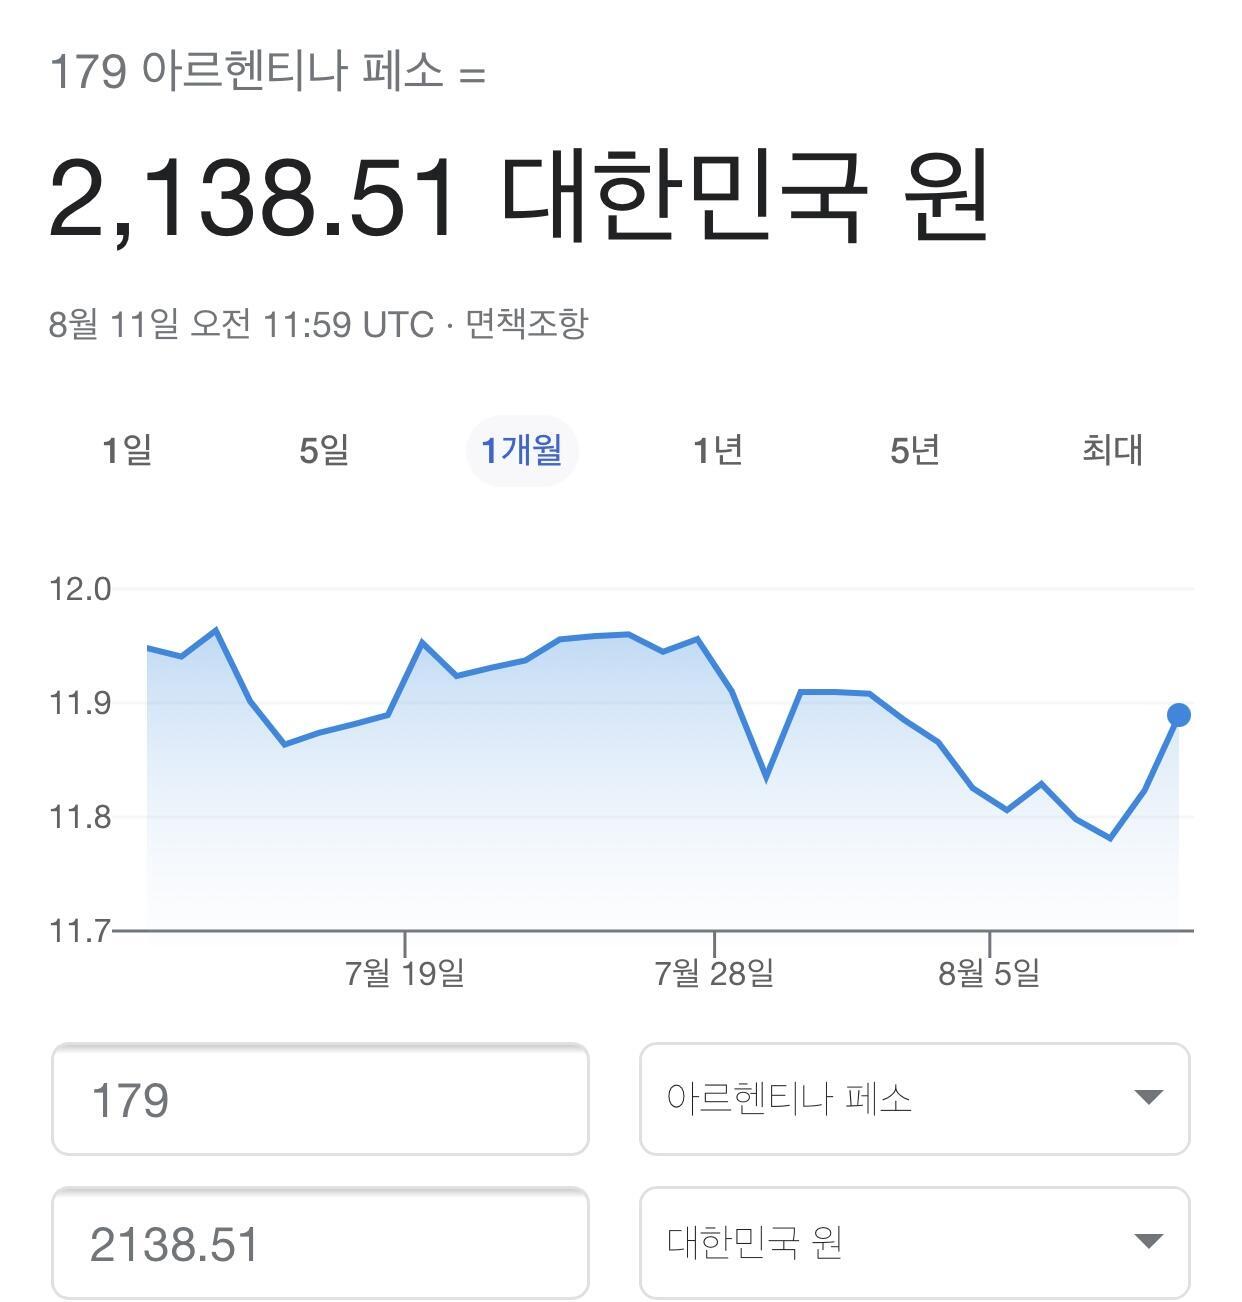The width and height of the screenshot is (1242, 1302).
Task: Click the arrow icon beside 대한민국 원
Action: click(x=1149, y=1242)
